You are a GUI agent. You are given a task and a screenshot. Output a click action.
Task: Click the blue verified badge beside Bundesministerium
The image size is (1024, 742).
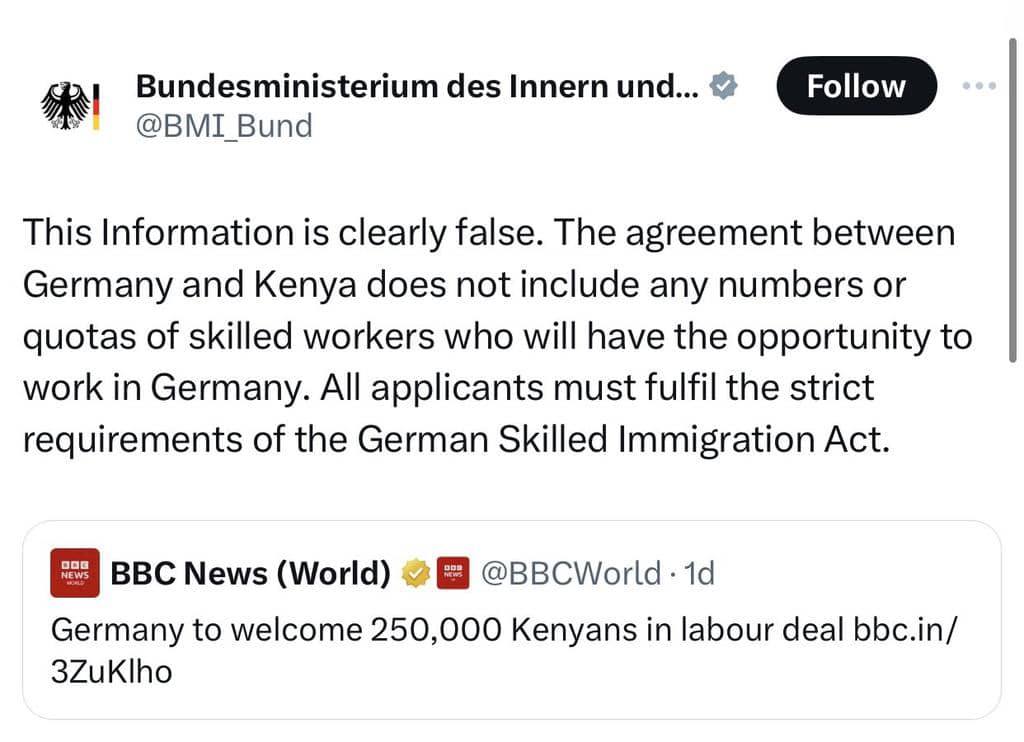click(724, 87)
